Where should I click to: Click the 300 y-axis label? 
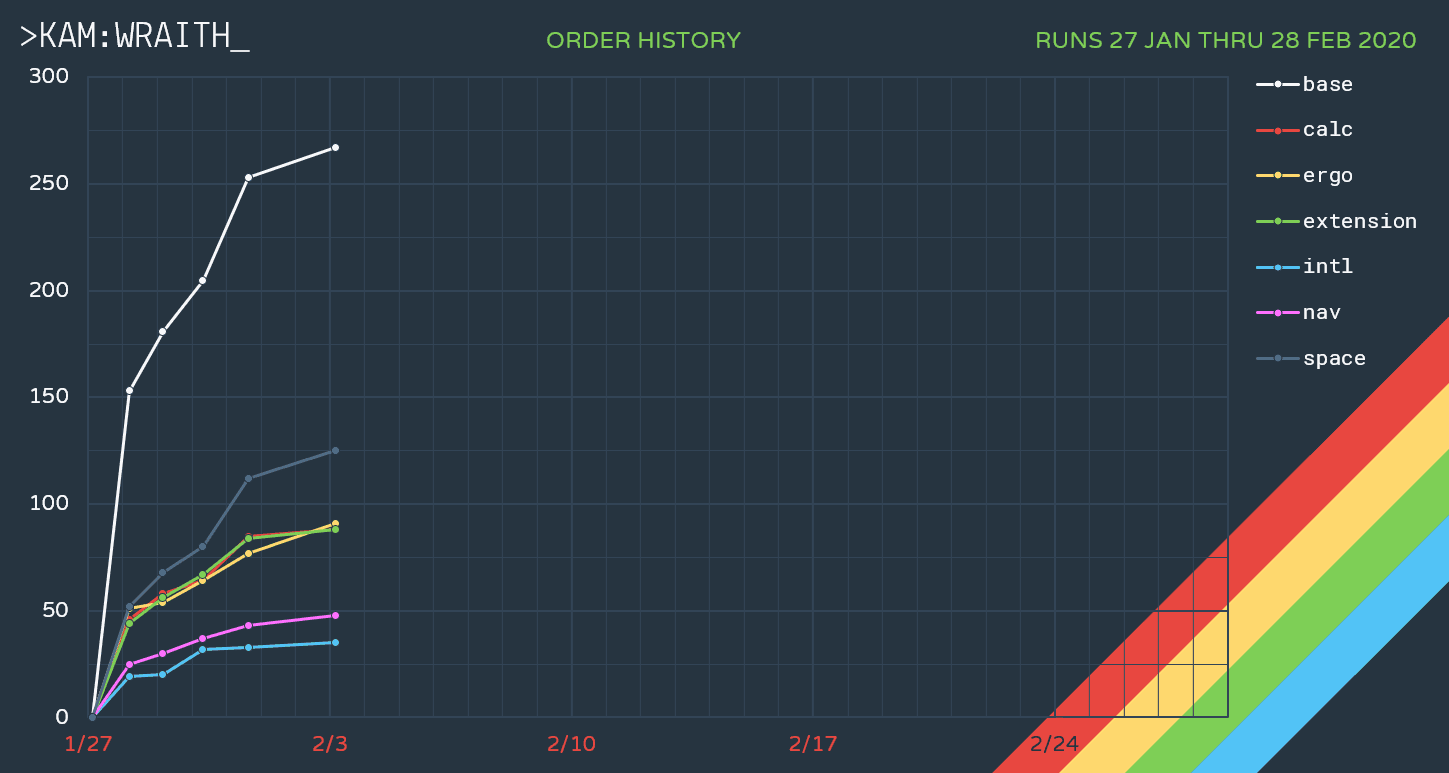(x=49, y=77)
